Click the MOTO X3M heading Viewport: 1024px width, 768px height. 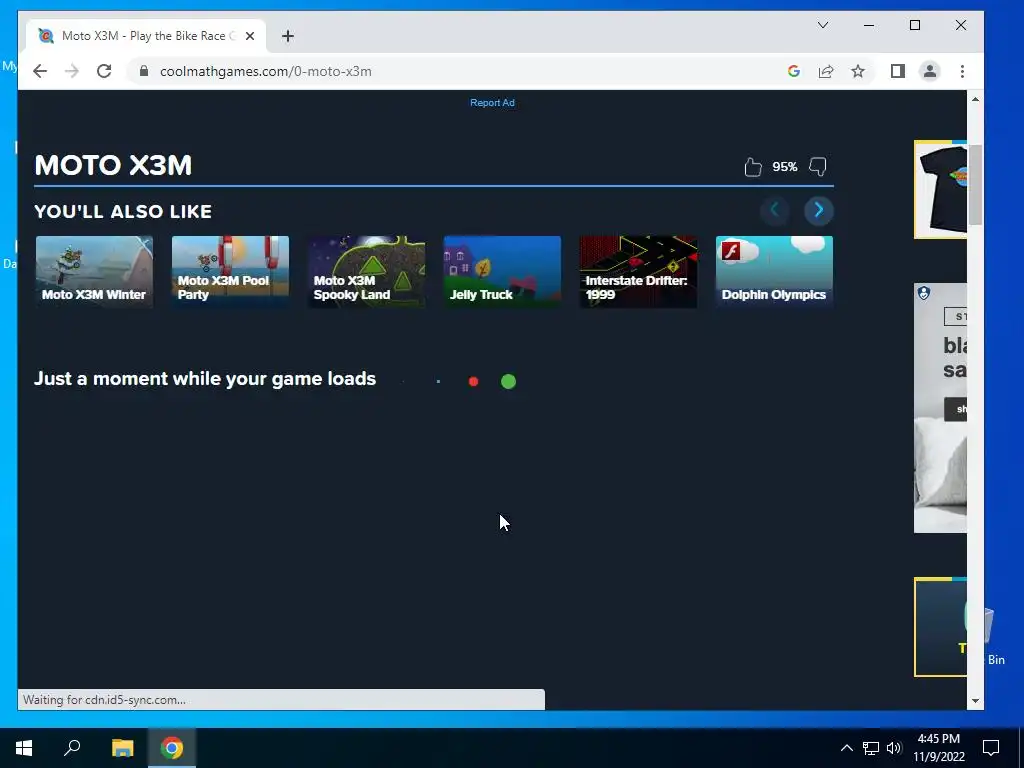click(x=113, y=165)
